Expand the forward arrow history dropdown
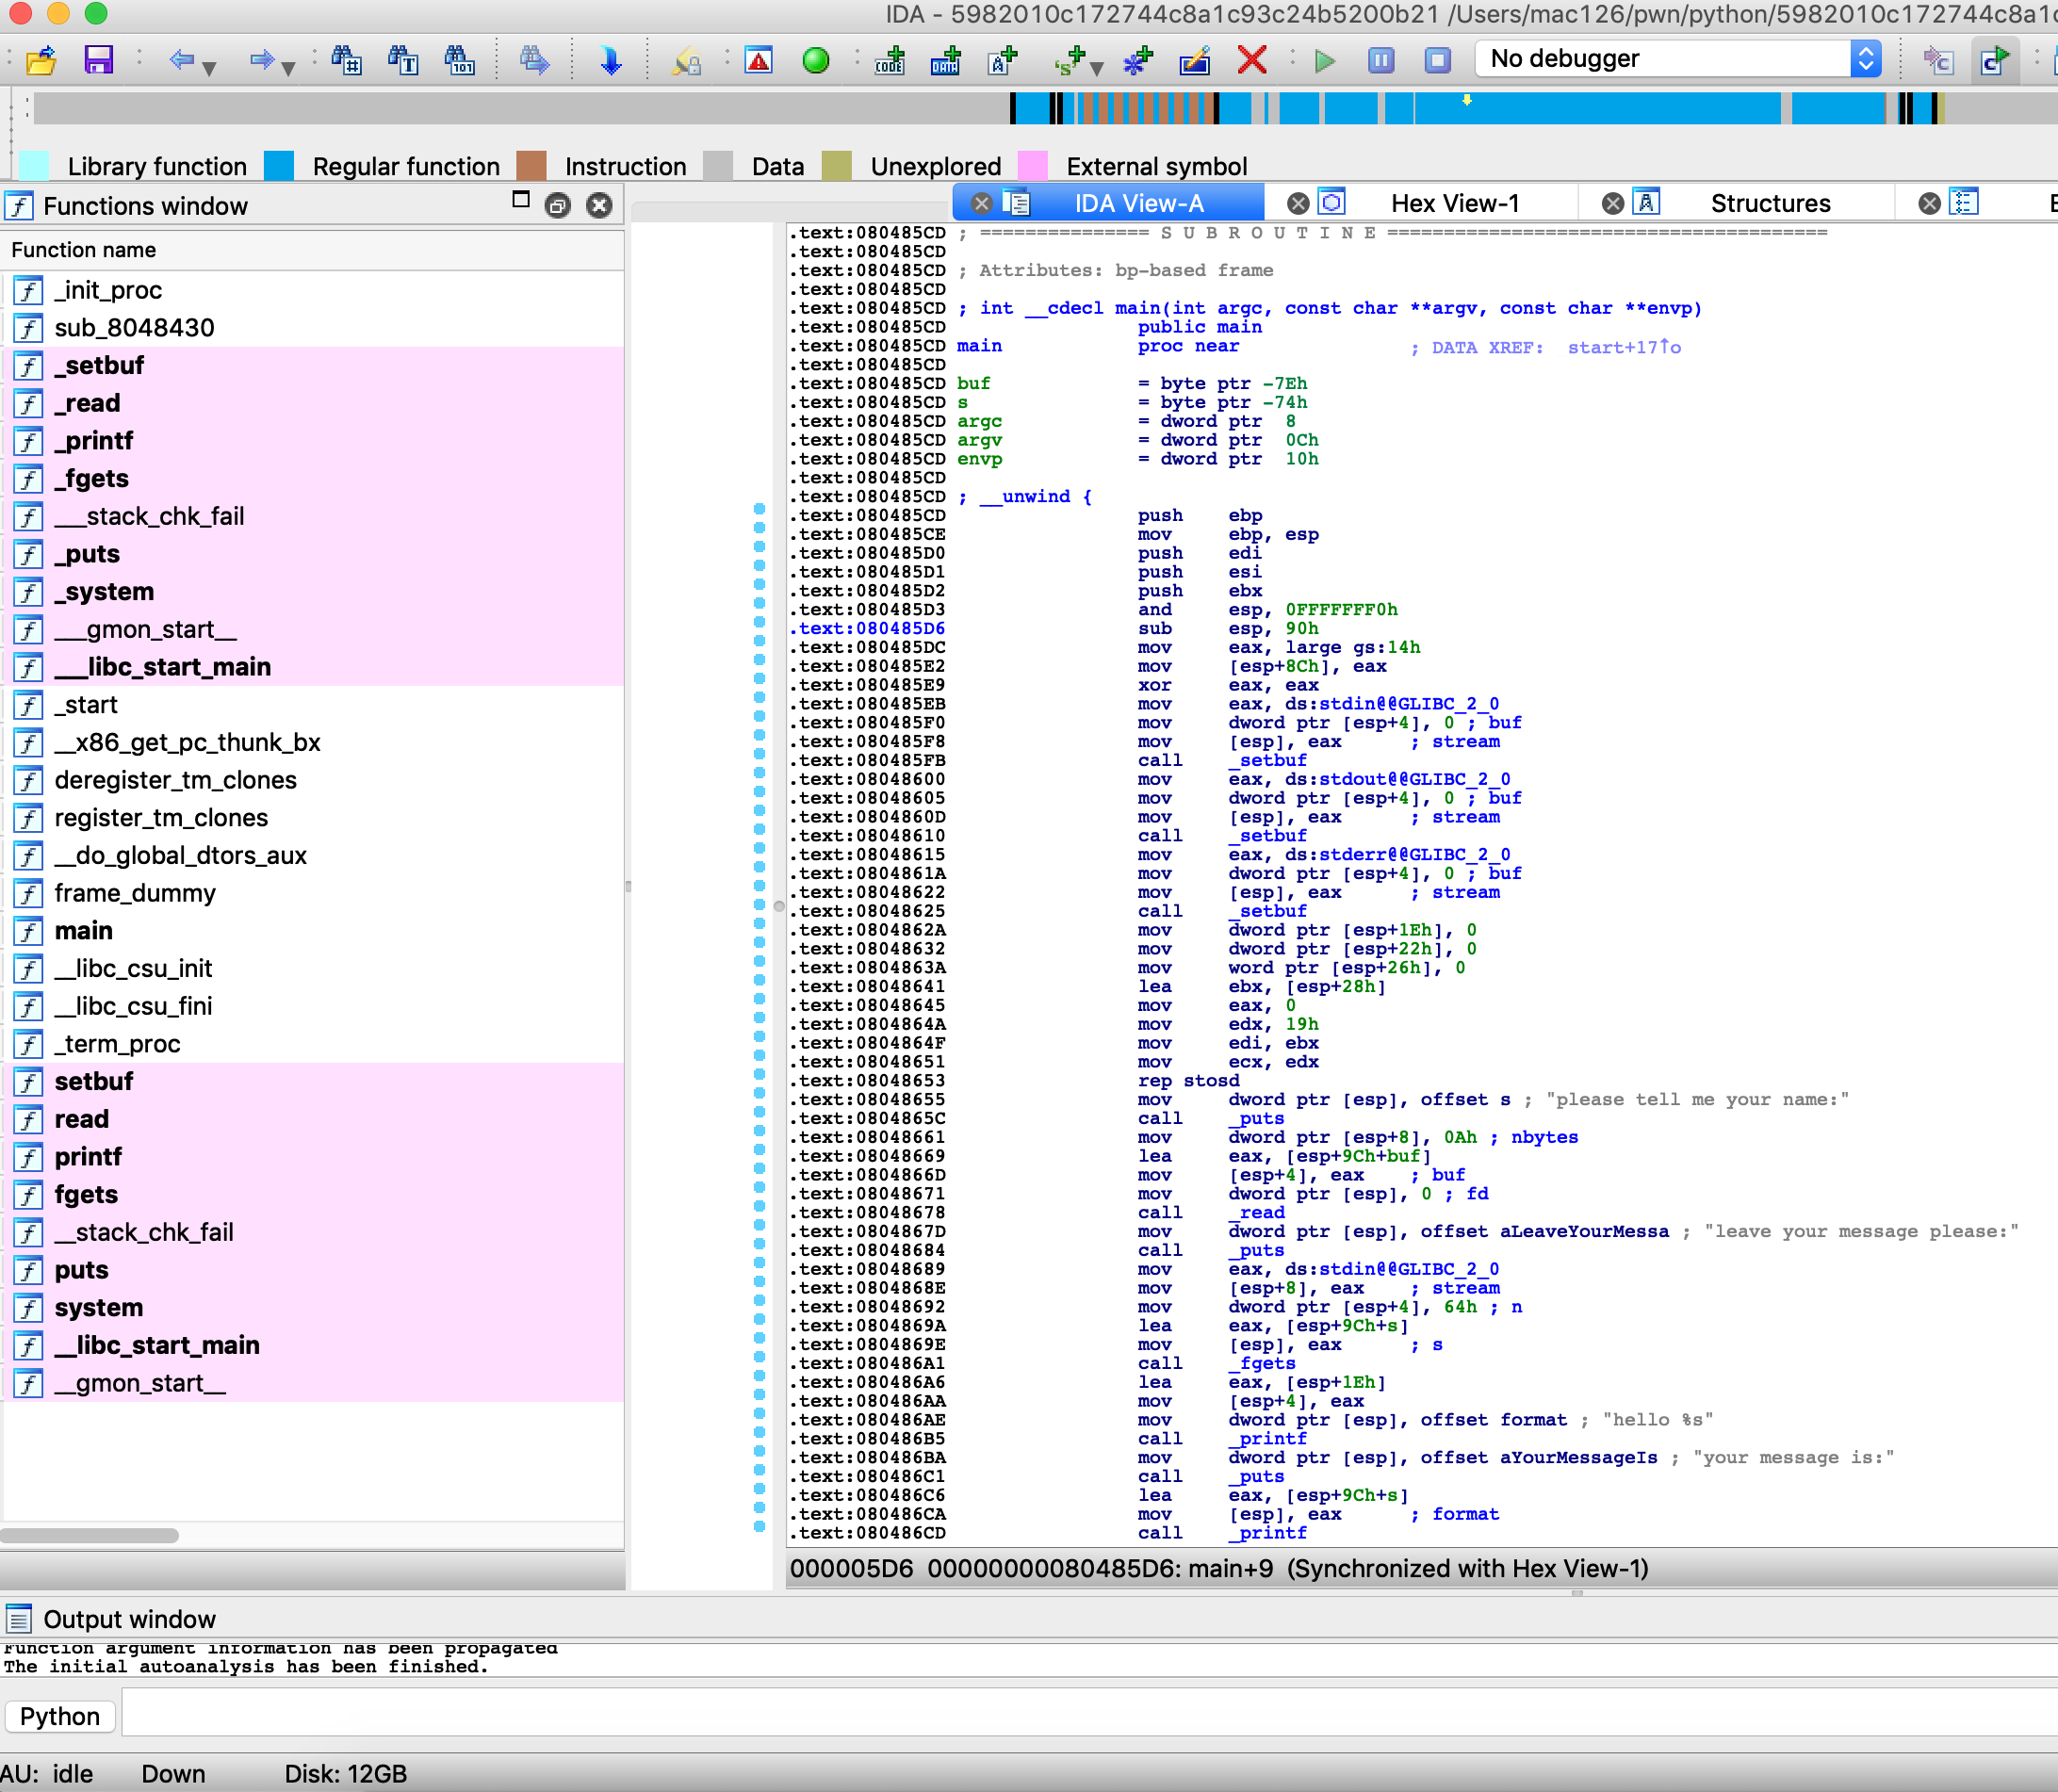 click(x=289, y=68)
